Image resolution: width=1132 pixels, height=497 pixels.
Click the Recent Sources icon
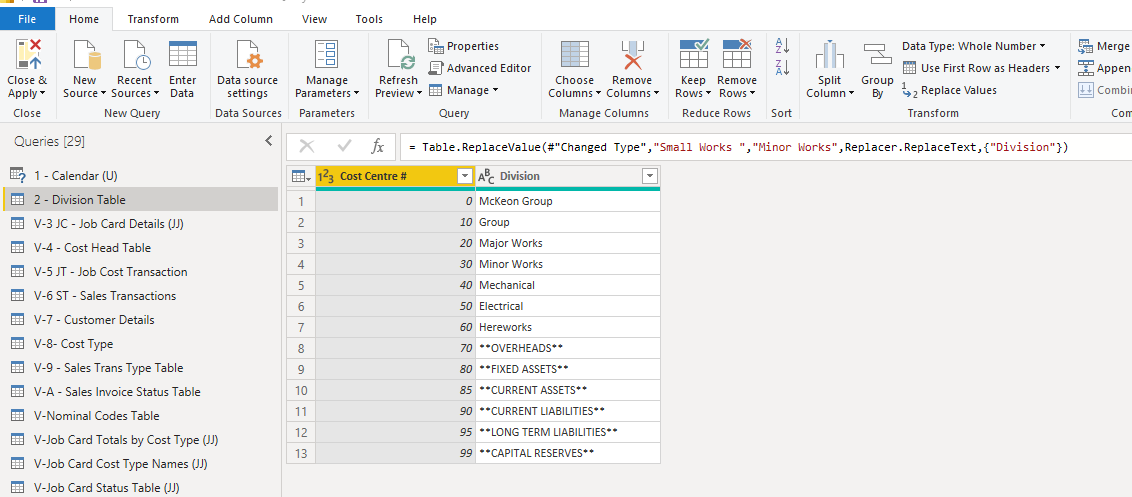(135, 55)
